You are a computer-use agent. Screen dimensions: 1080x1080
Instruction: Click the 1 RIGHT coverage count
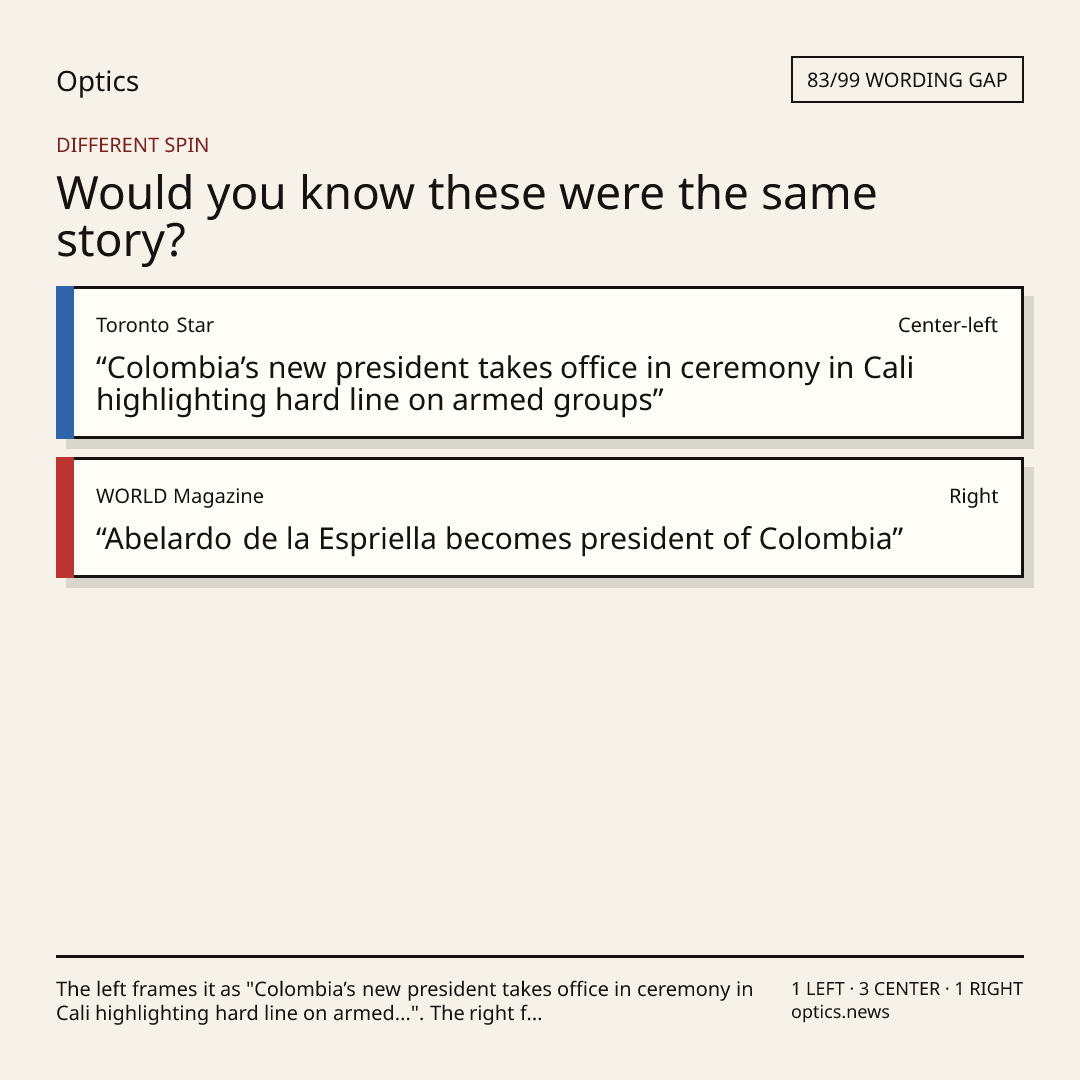pos(988,989)
